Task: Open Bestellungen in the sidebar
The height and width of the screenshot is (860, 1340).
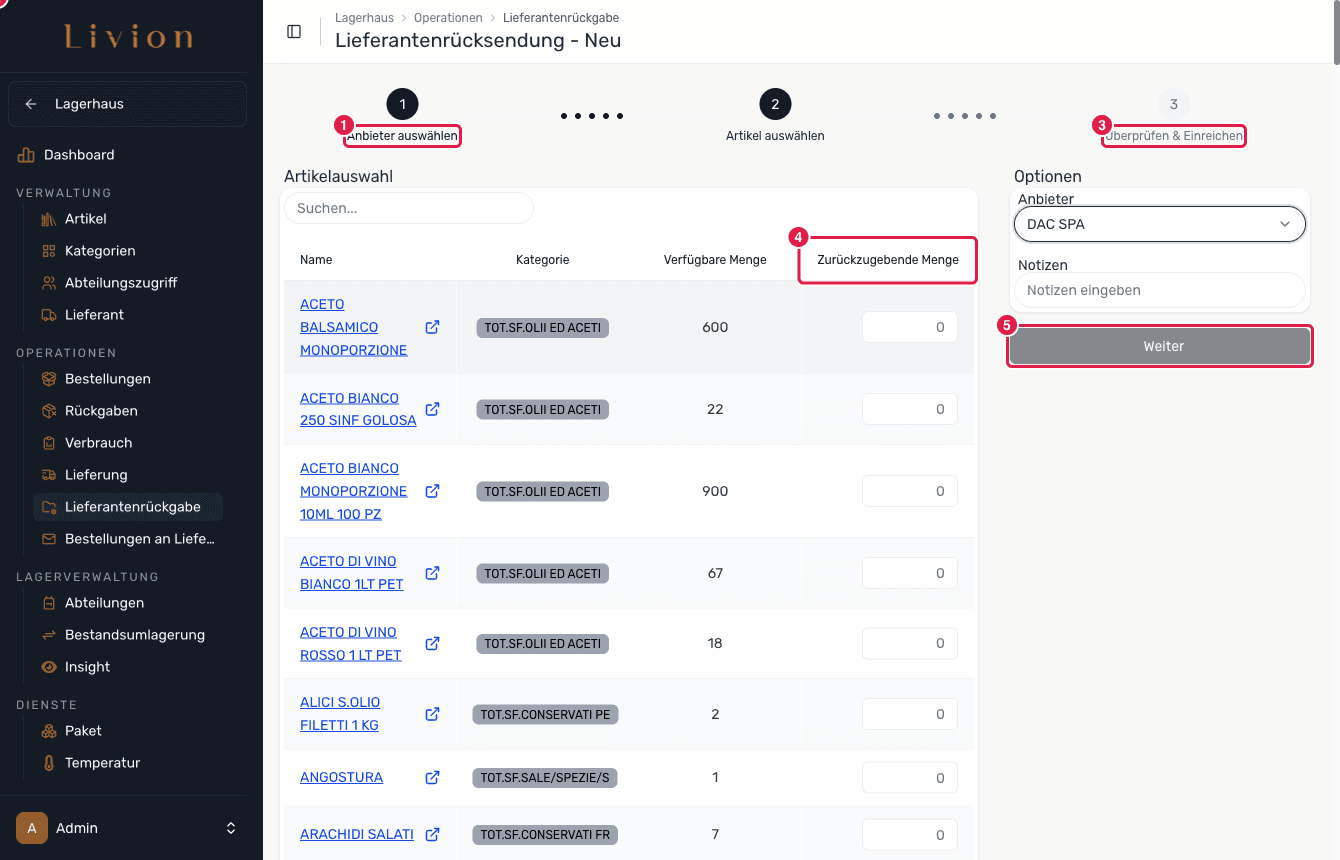Action: coord(108,379)
